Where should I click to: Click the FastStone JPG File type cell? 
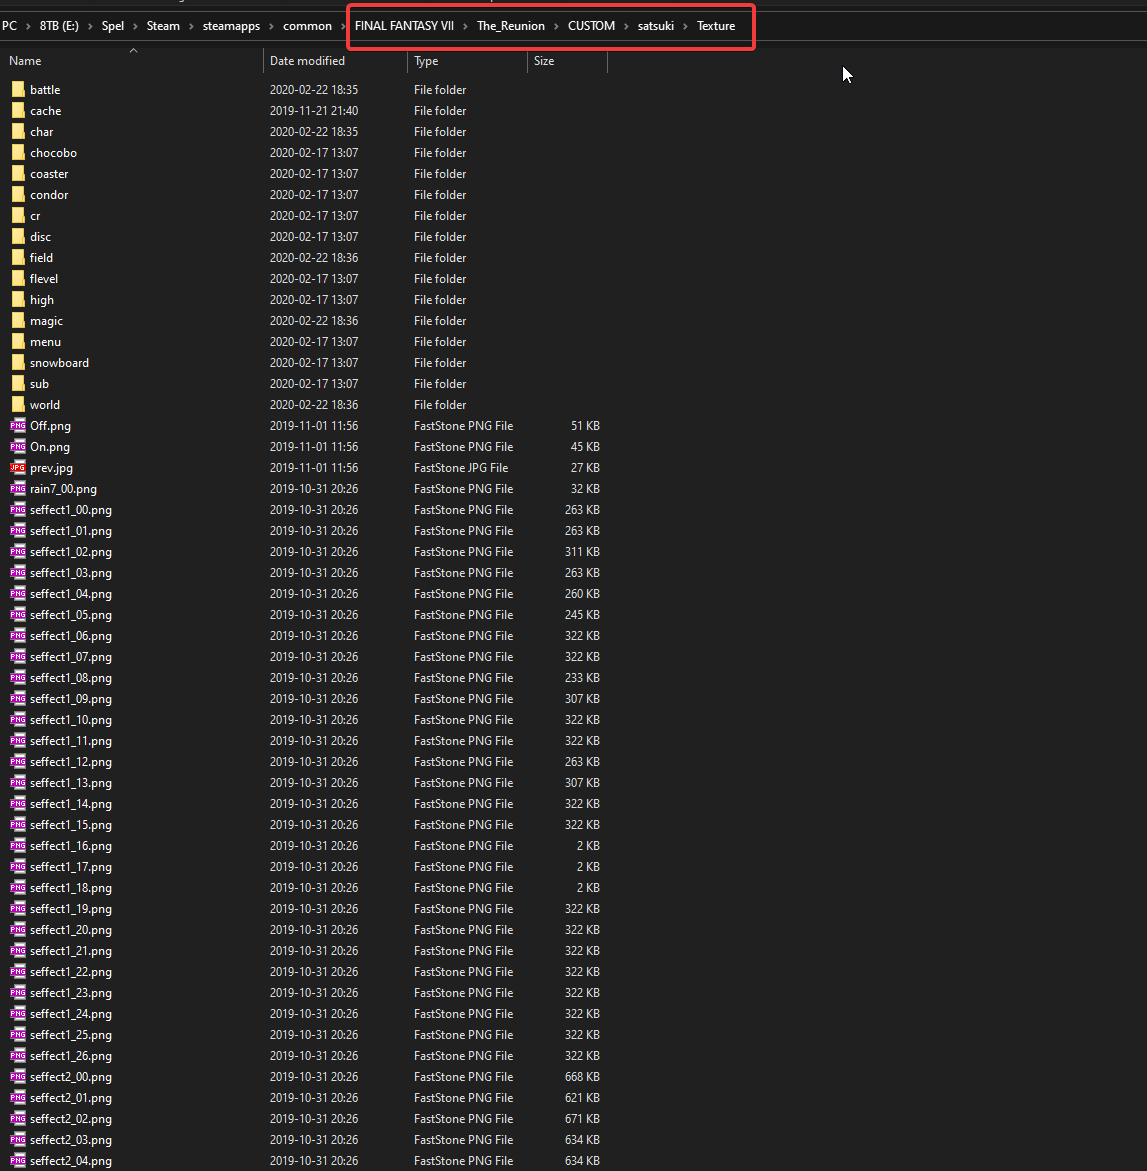[461, 468]
